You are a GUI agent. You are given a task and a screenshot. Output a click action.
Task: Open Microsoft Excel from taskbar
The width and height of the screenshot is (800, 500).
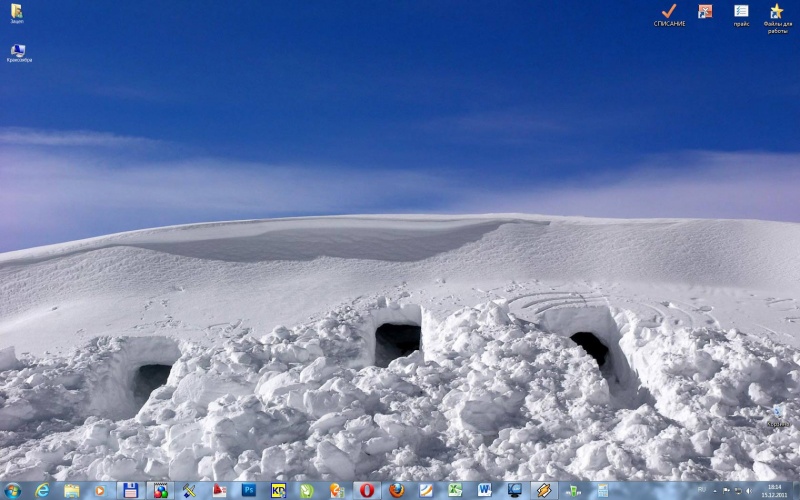point(455,490)
